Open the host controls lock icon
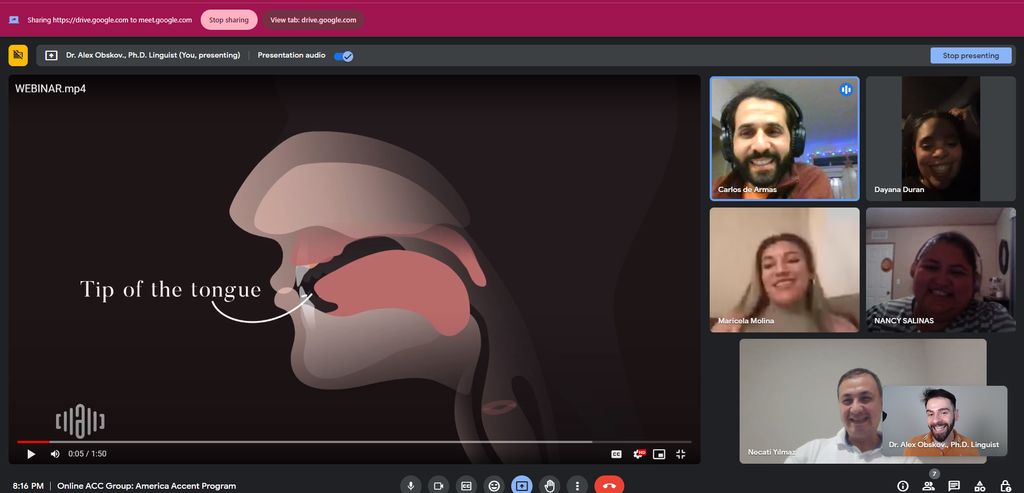1024x493 pixels. point(1005,486)
